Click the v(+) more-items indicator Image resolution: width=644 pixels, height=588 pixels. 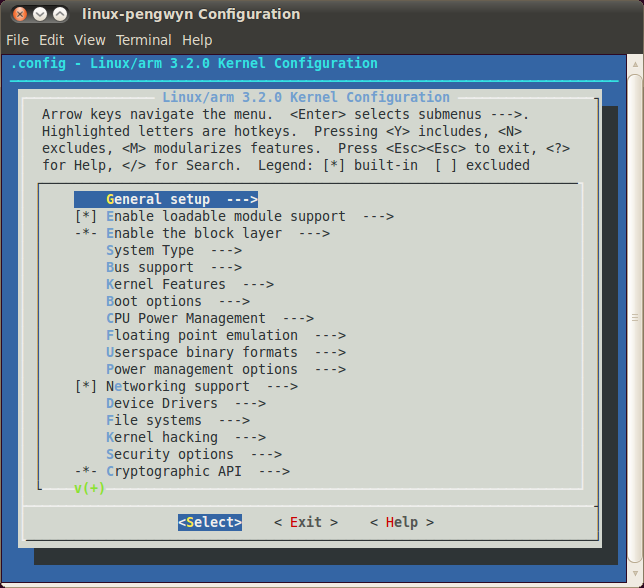point(89,488)
